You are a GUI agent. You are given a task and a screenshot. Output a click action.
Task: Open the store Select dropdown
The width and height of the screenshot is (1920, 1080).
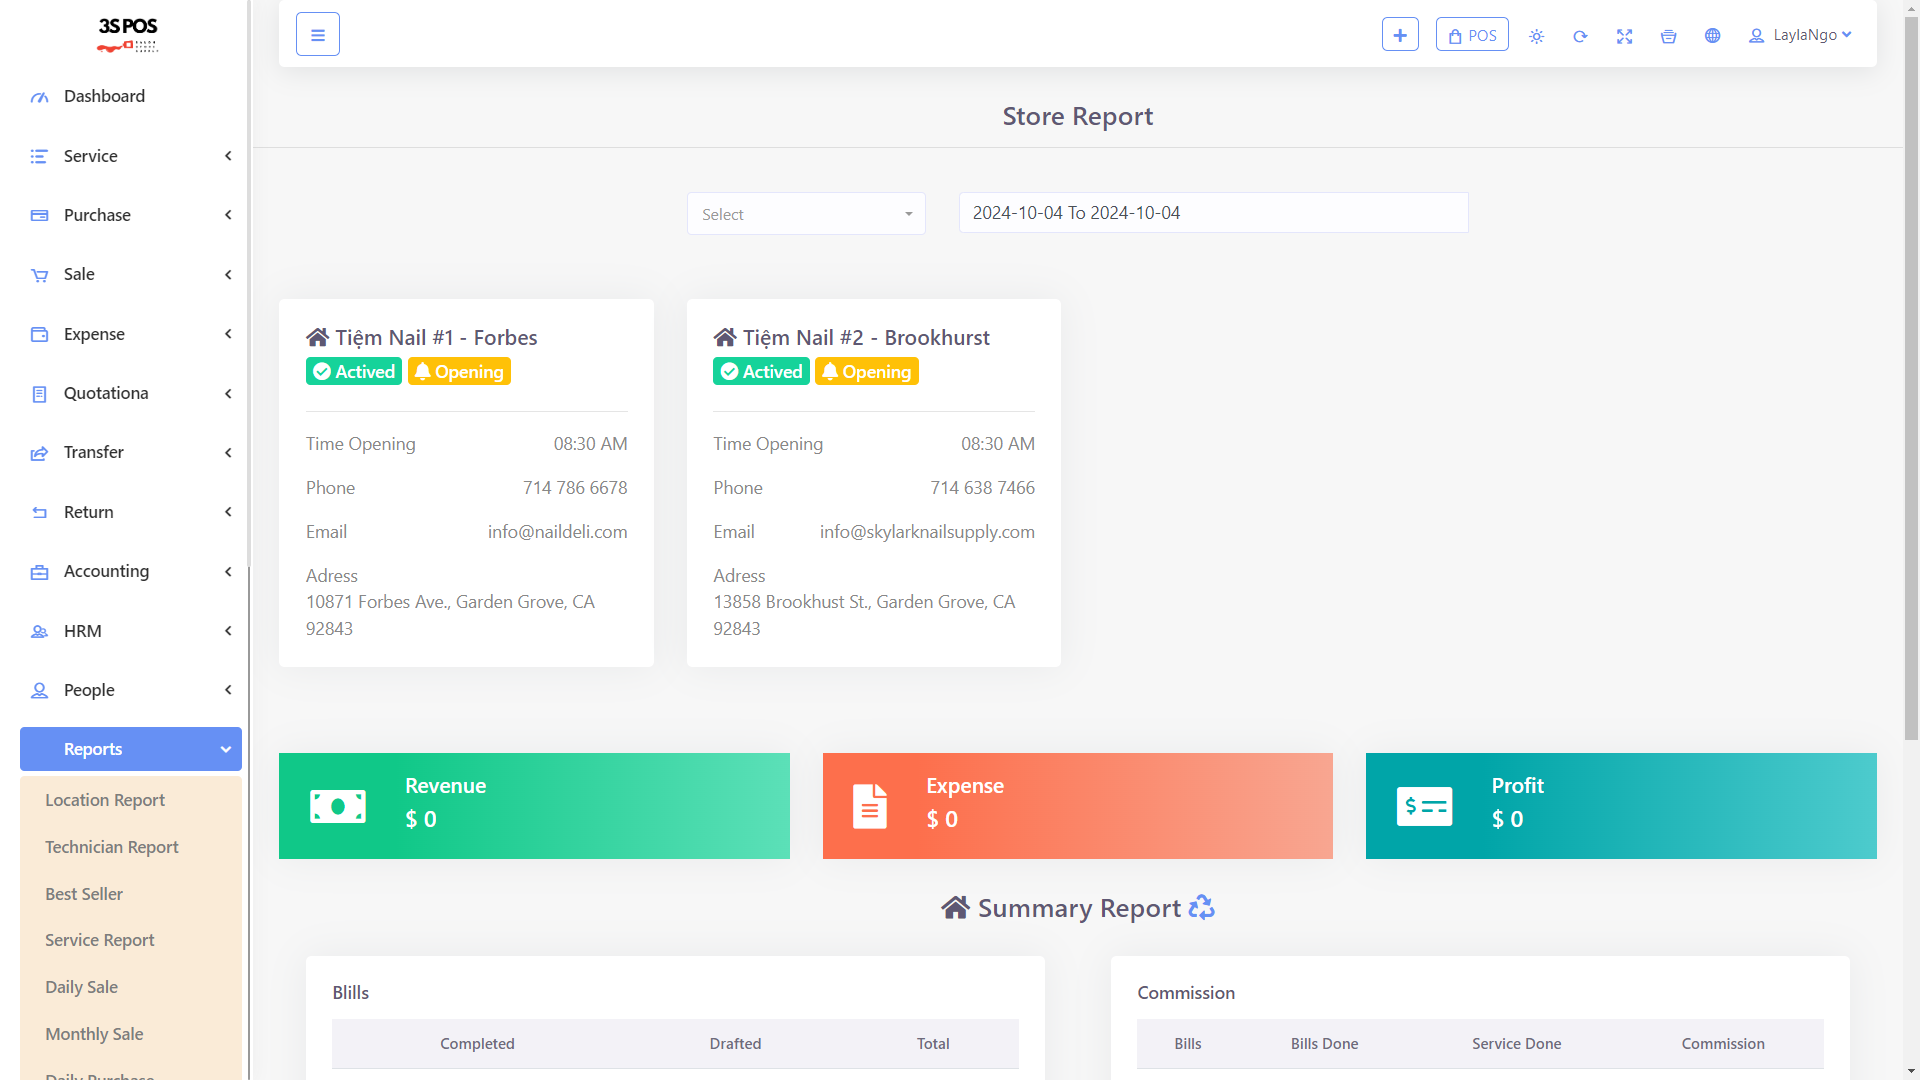pyautogui.click(x=806, y=214)
